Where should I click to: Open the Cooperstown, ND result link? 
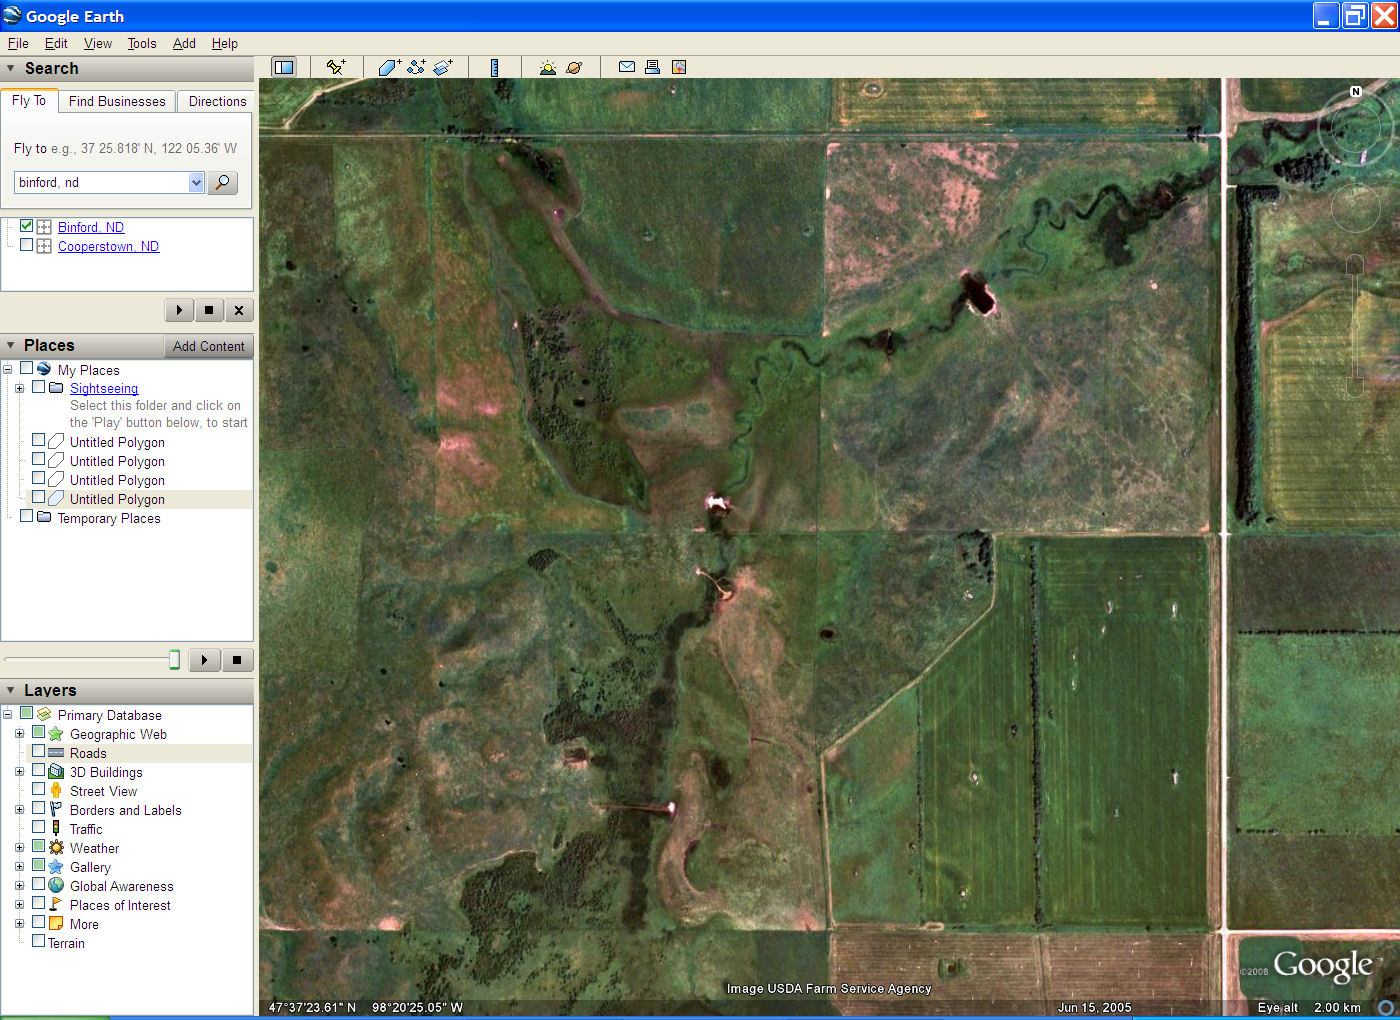[108, 246]
